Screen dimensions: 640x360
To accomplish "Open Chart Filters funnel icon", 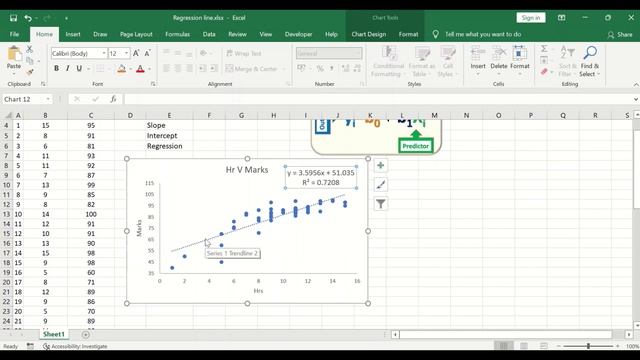I will click(380, 204).
